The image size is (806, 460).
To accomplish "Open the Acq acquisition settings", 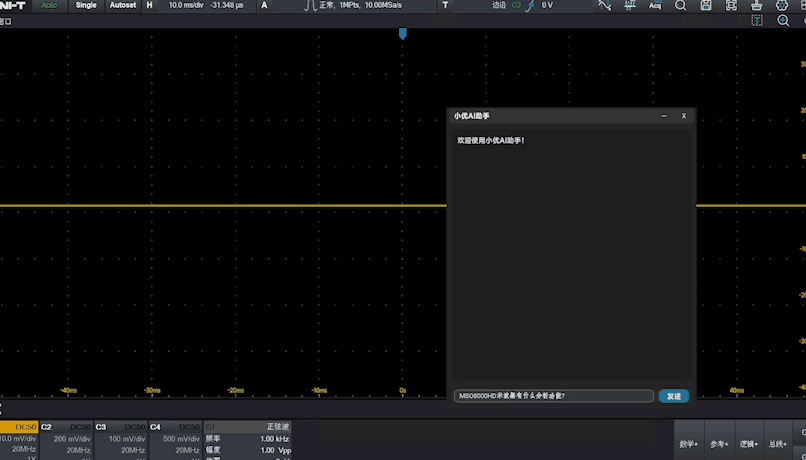I will click(x=655, y=5).
